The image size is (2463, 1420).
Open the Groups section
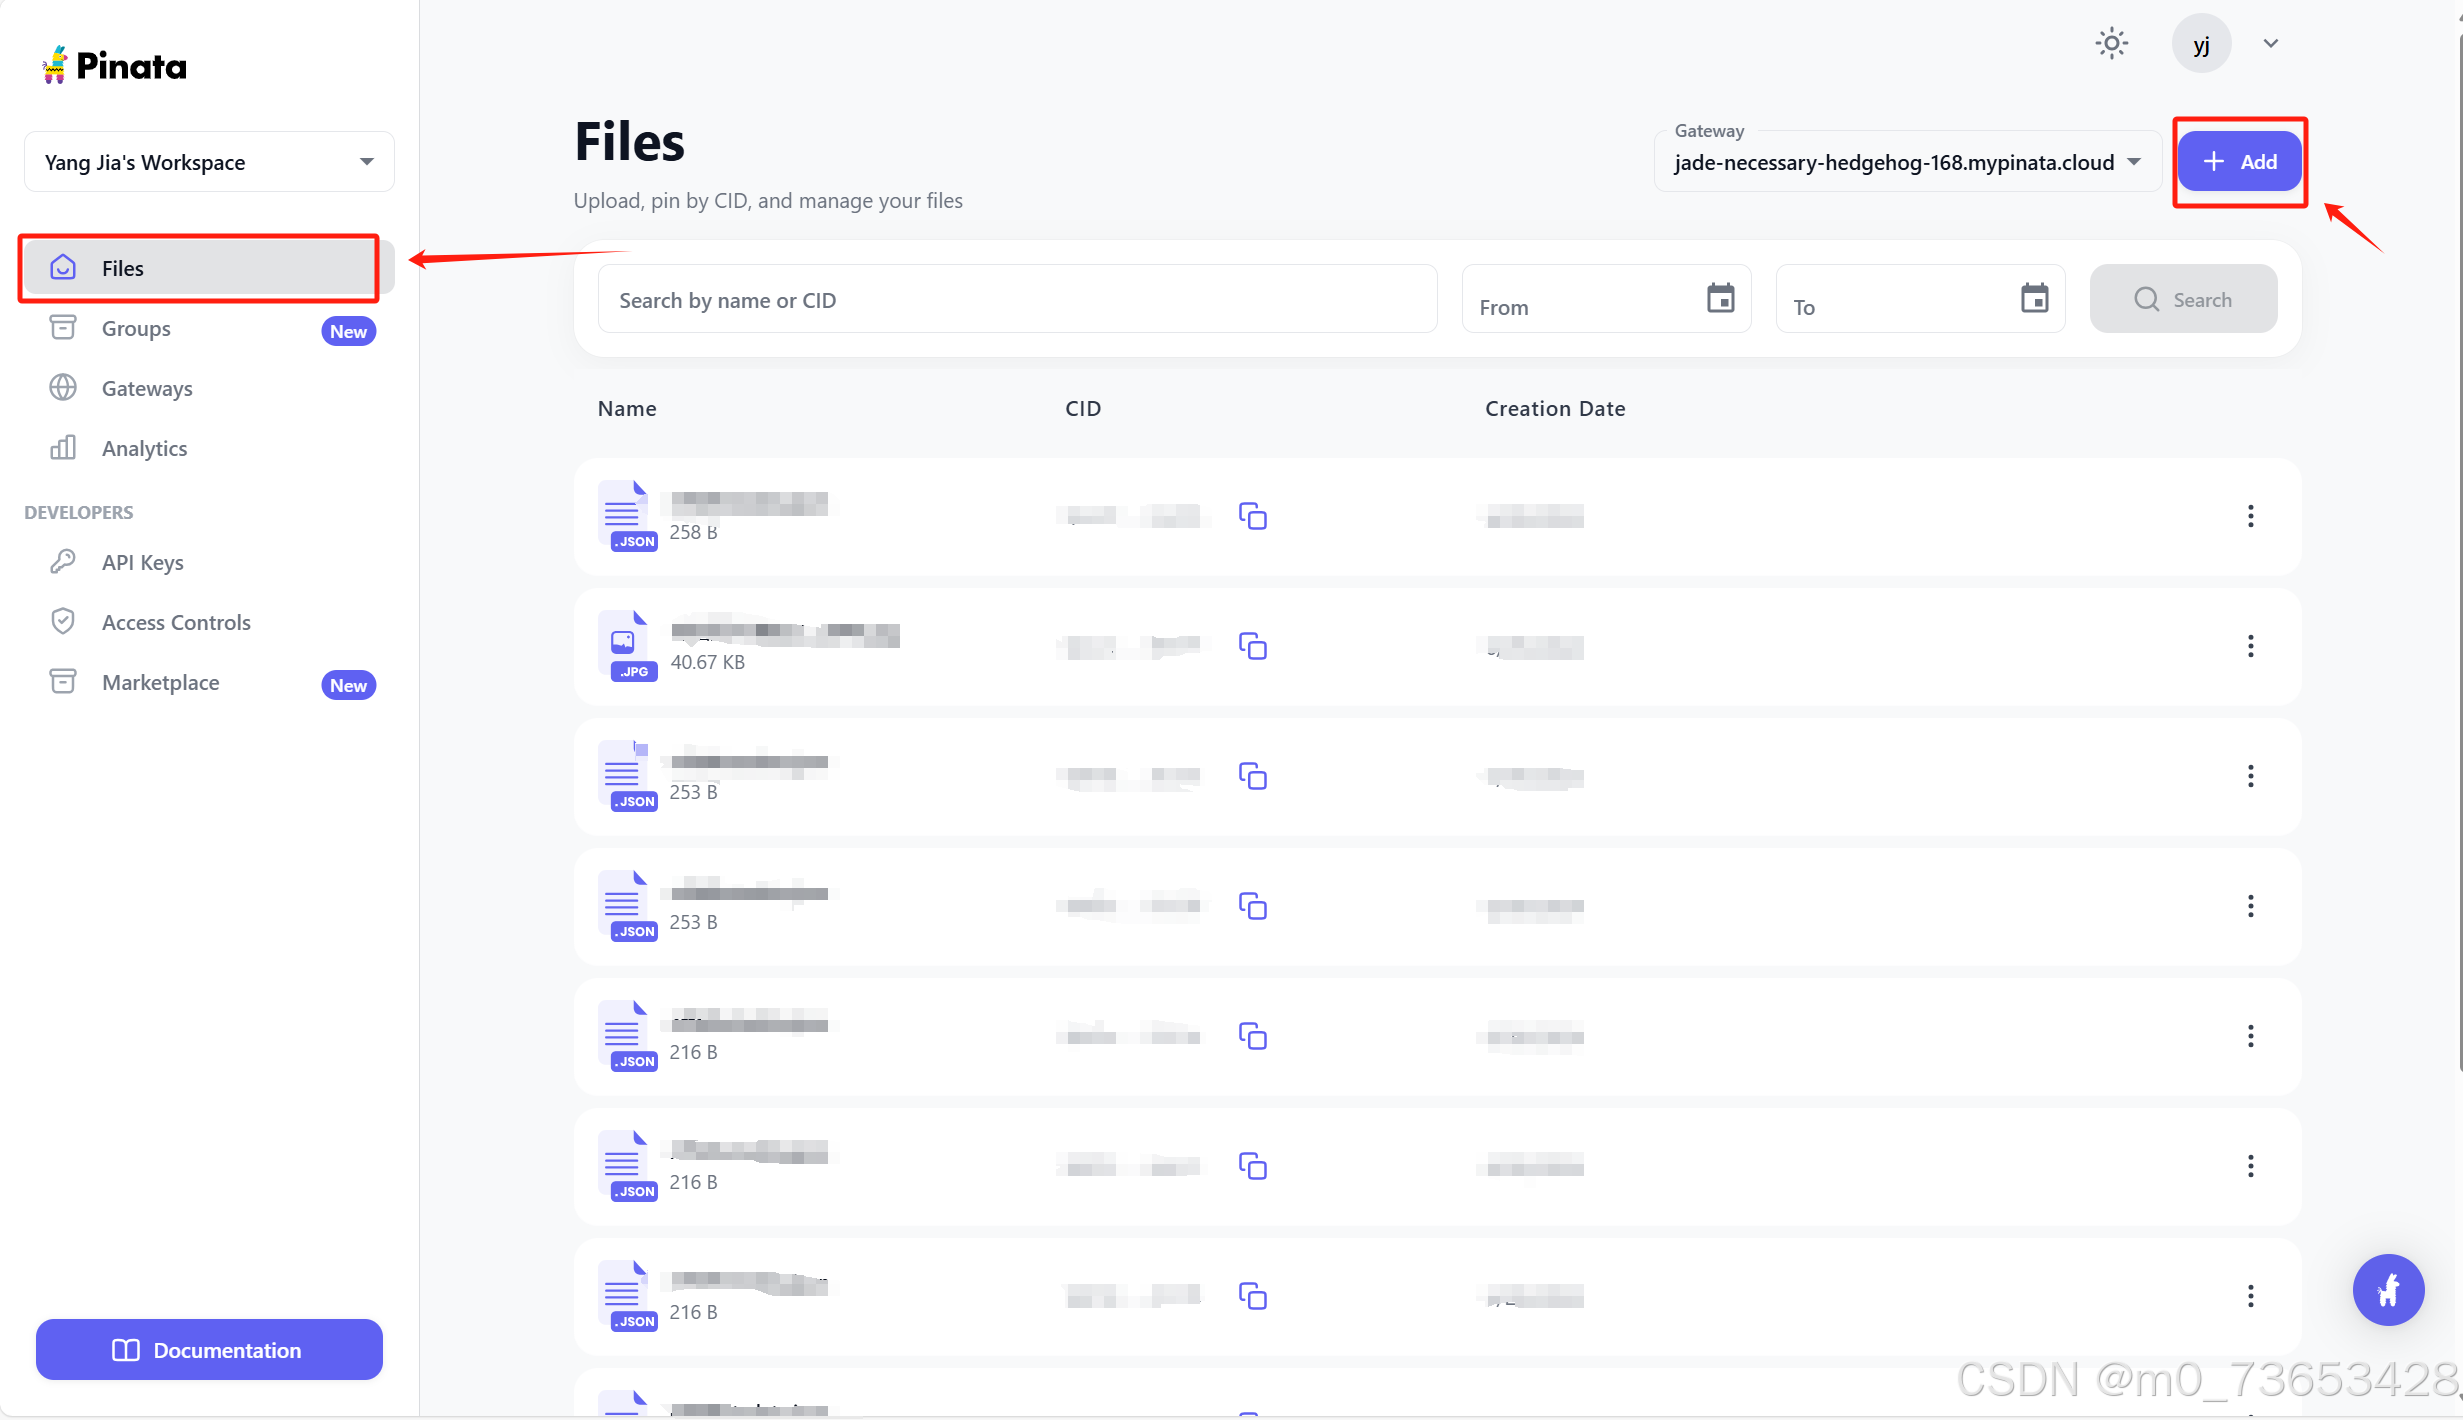pos(135,328)
